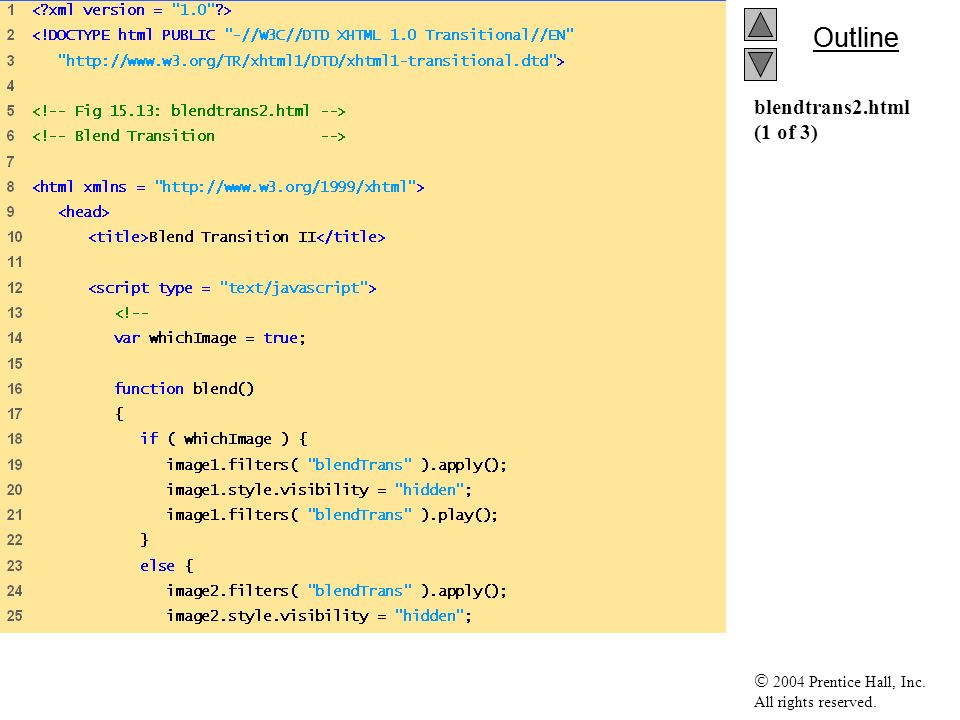
Task: Click the else { line
Action: 167,566
